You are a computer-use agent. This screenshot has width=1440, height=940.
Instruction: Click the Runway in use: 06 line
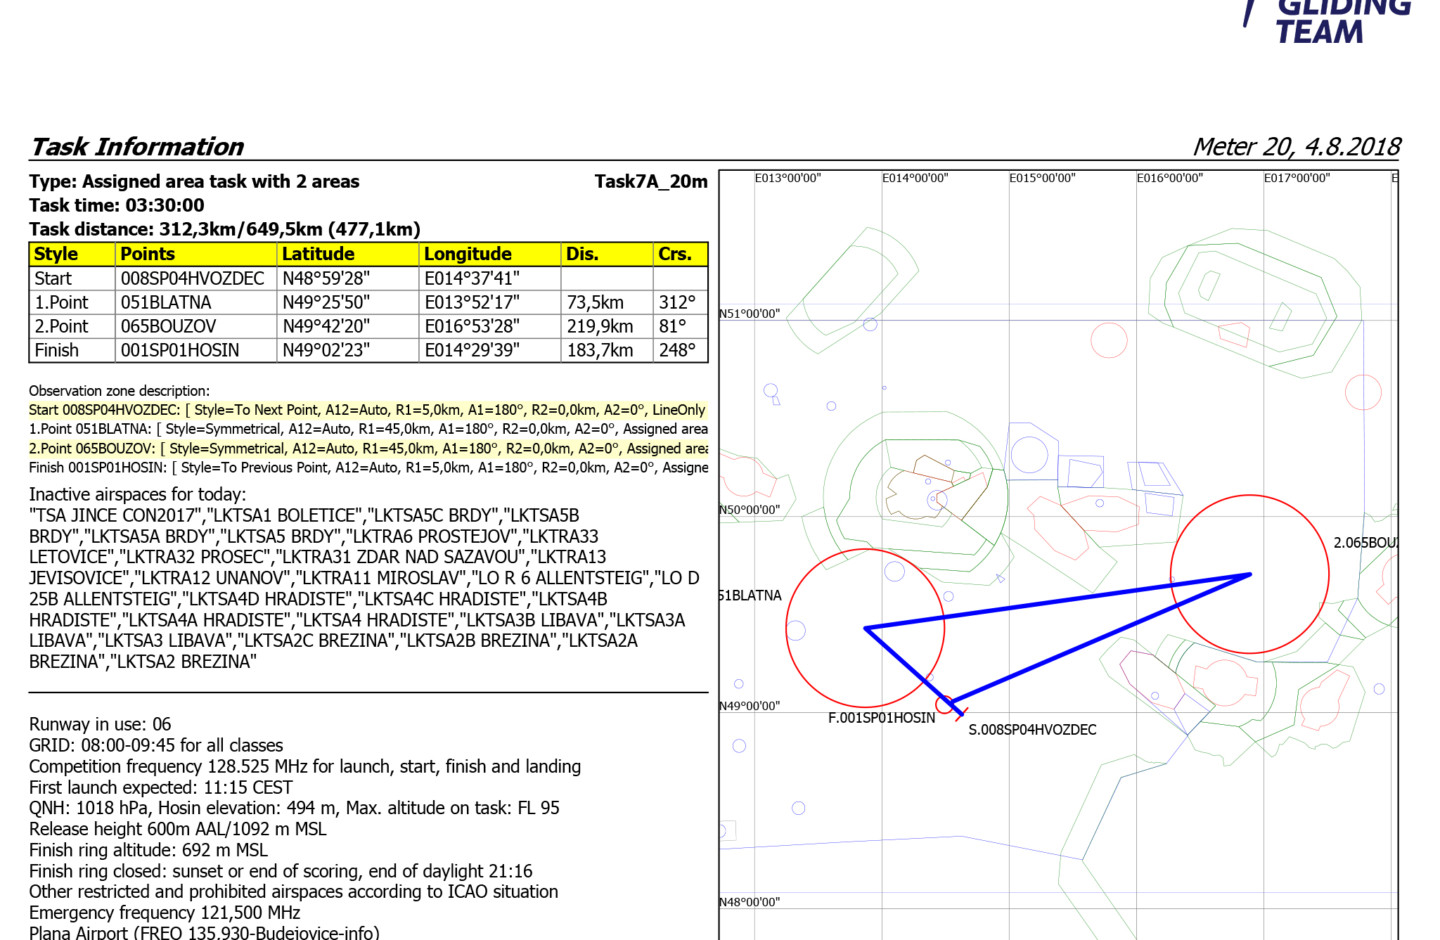[100, 724]
